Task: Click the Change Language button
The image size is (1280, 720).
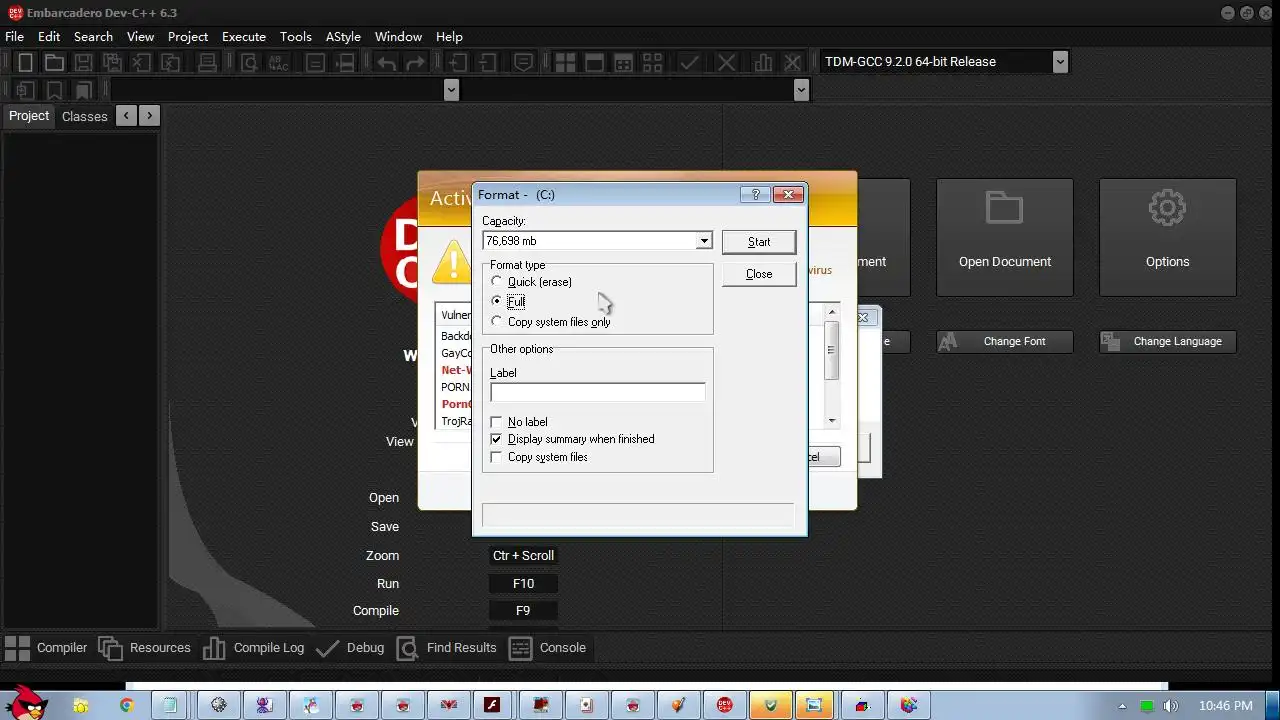Action: (1167, 341)
